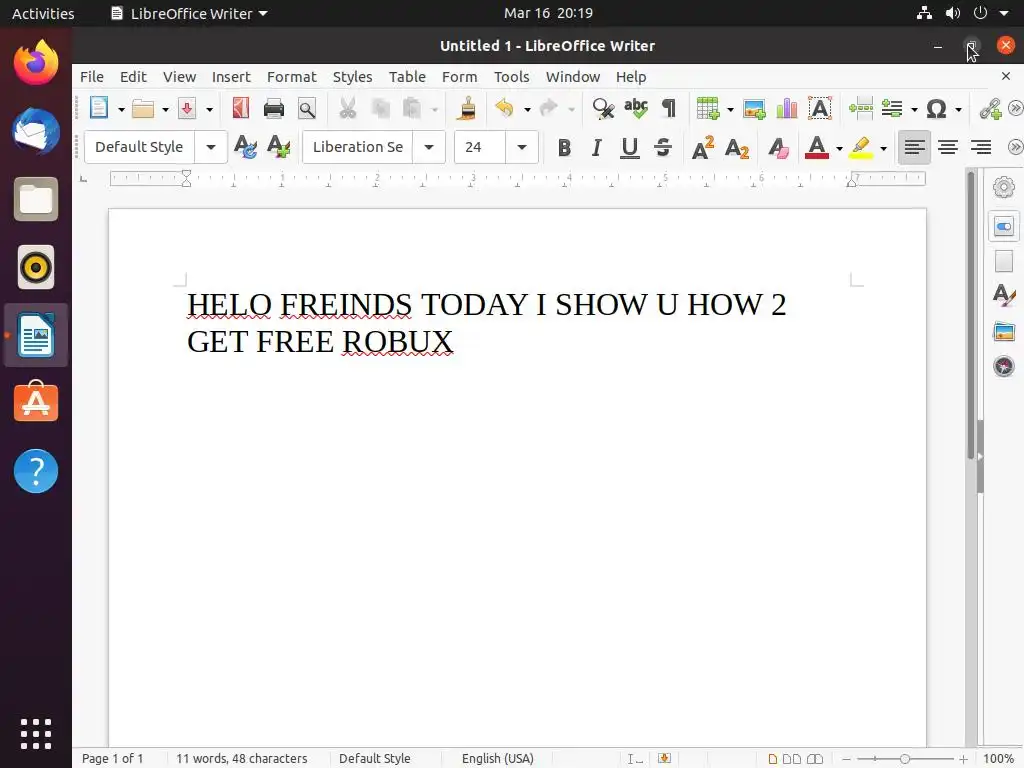
Task: Open the paragraph style dropdown
Action: 211,147
